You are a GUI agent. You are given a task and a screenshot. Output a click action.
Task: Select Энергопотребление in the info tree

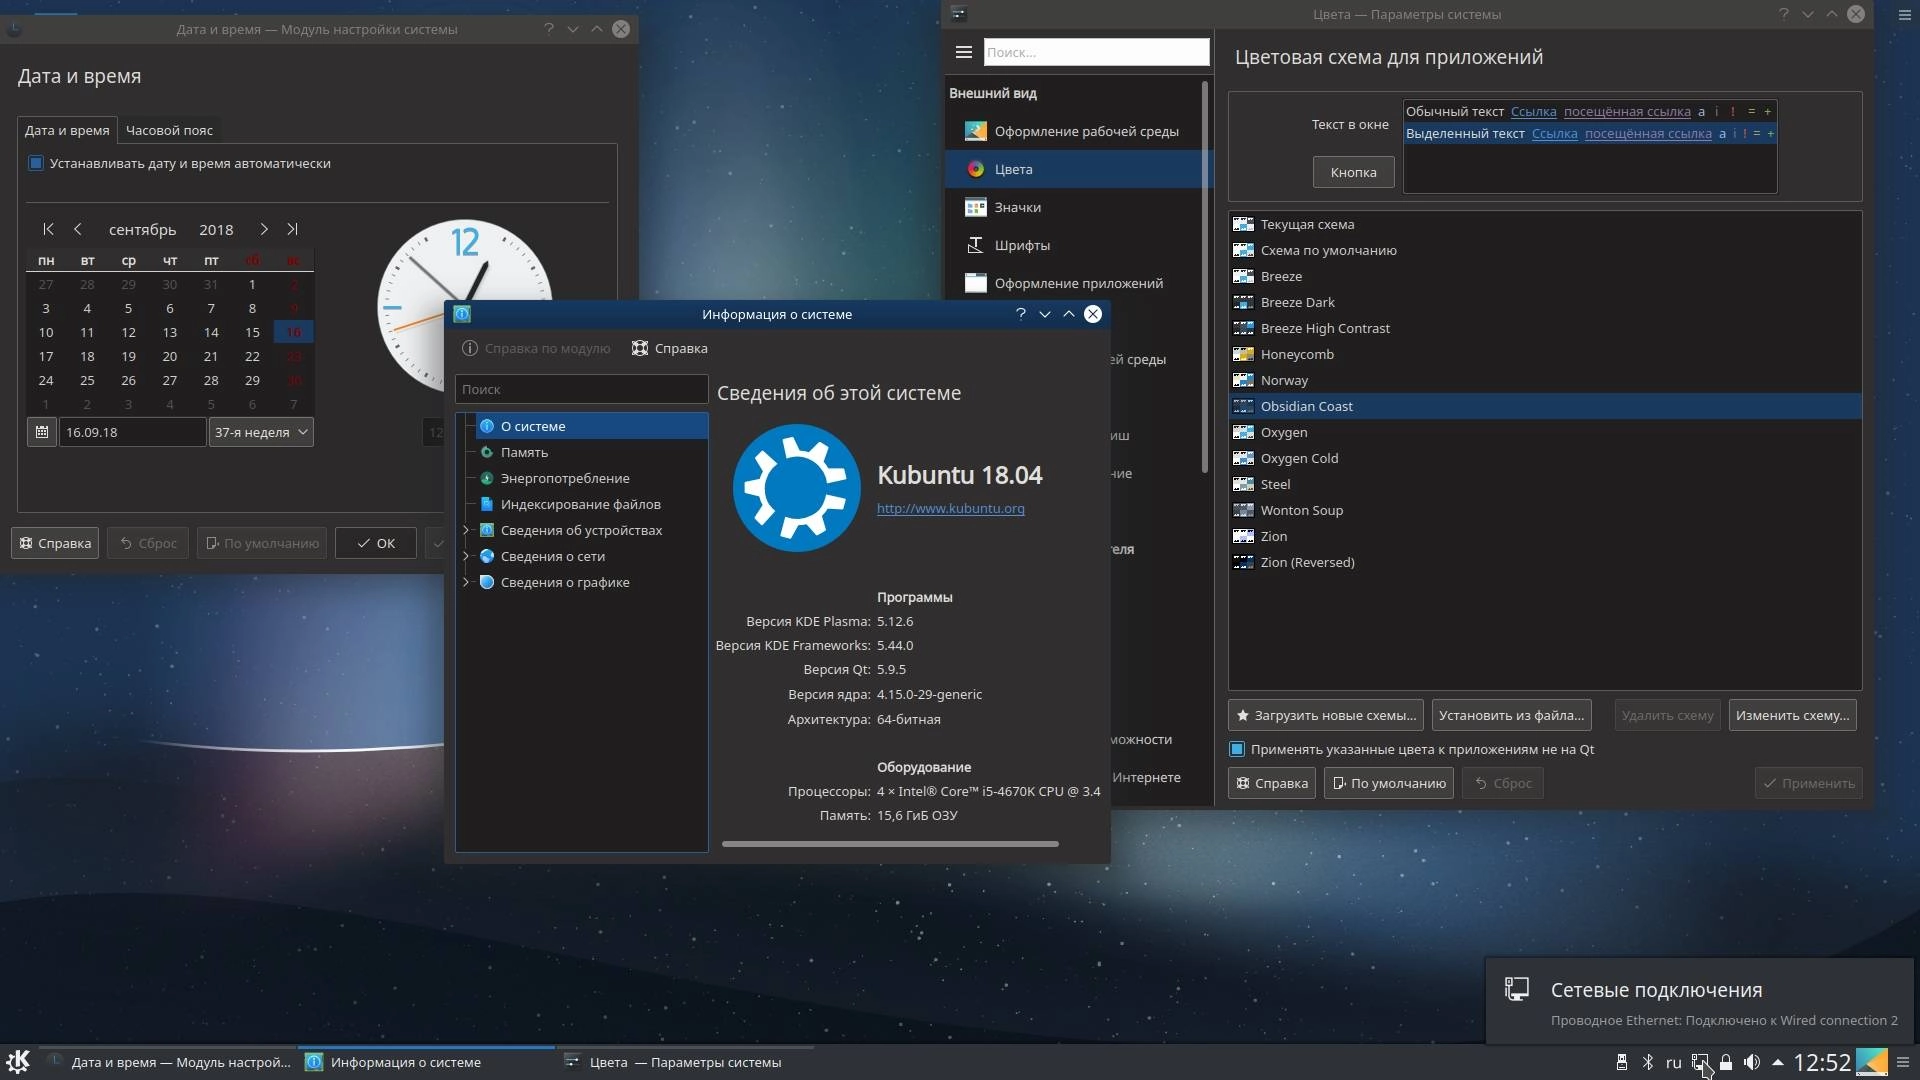(x=591, y=478)
